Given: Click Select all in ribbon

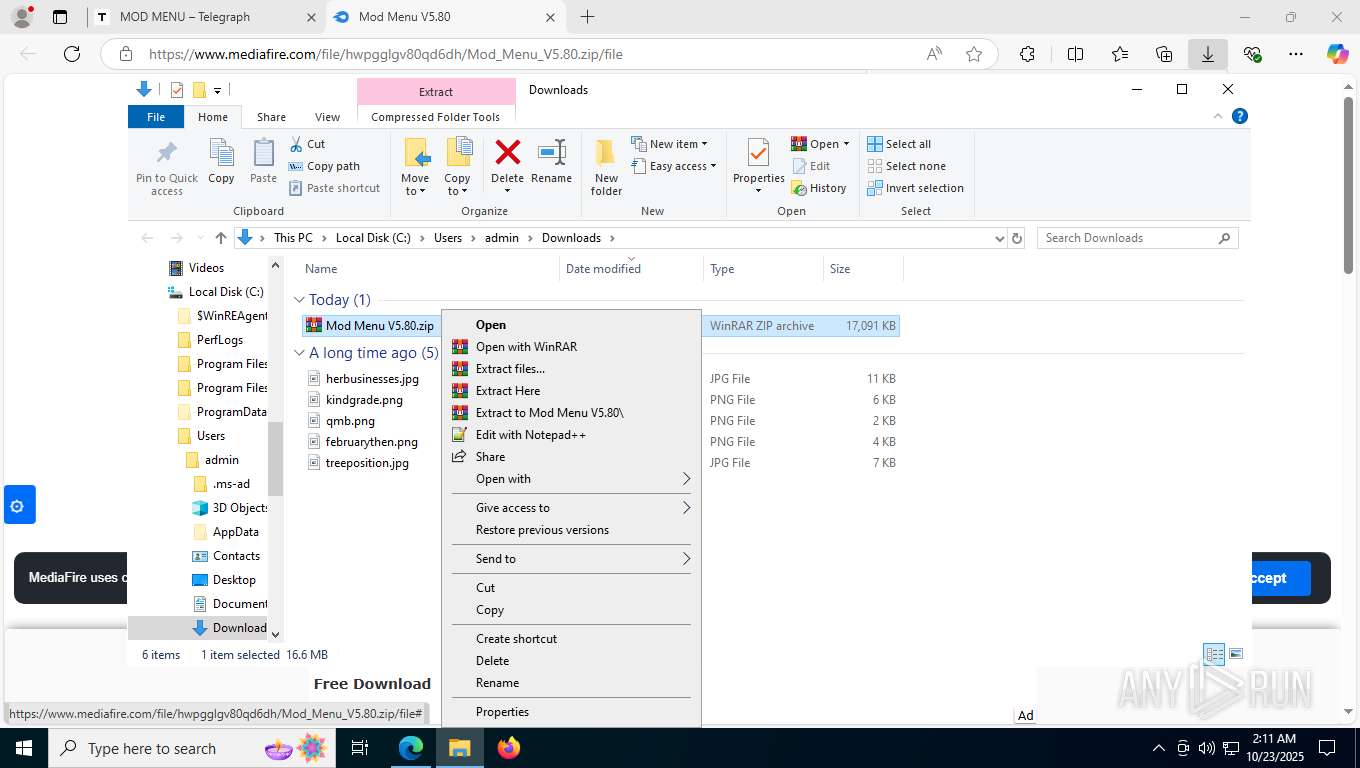Looking at the screenshot, I should (x=899, y=144).
